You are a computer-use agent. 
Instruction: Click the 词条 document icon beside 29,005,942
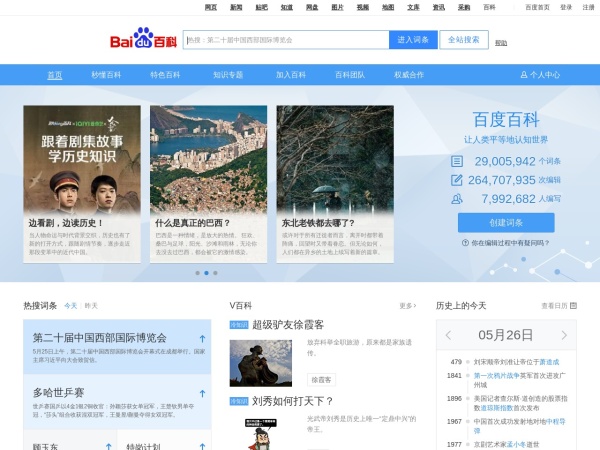[x=457, y=161]
